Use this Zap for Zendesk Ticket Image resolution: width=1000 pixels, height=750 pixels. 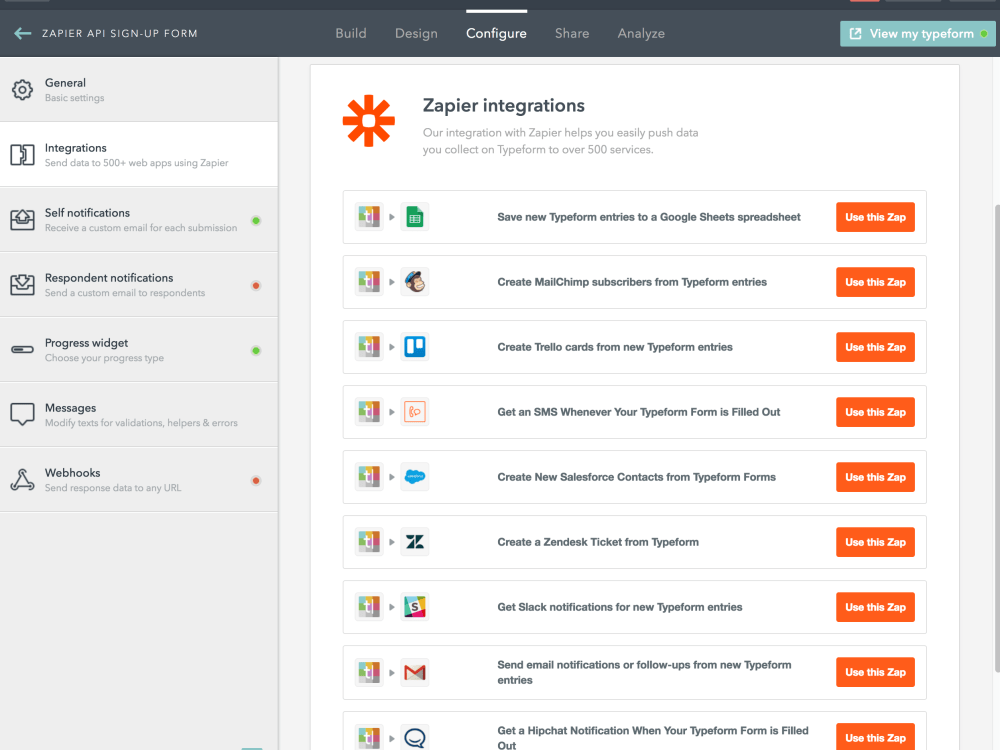tap(875, 542)
